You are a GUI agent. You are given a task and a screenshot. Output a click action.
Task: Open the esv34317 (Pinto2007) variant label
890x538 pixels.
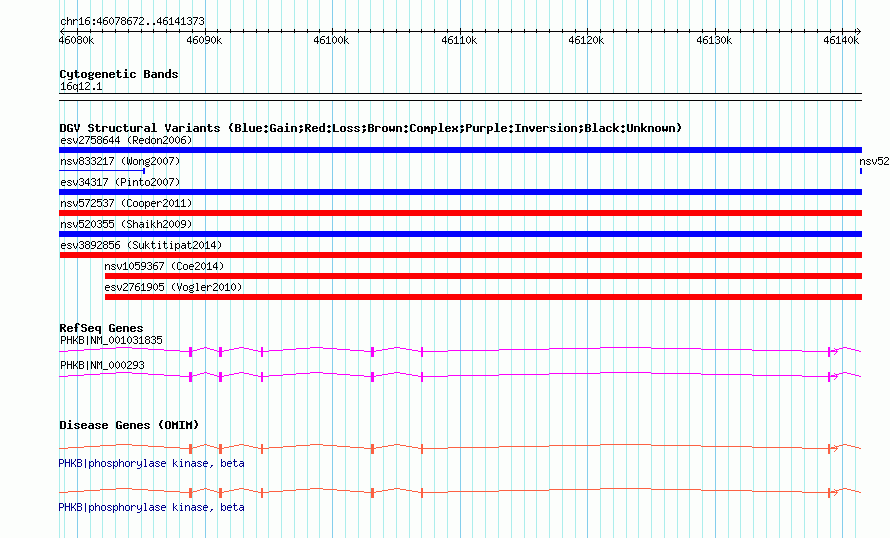pos(120,182)
